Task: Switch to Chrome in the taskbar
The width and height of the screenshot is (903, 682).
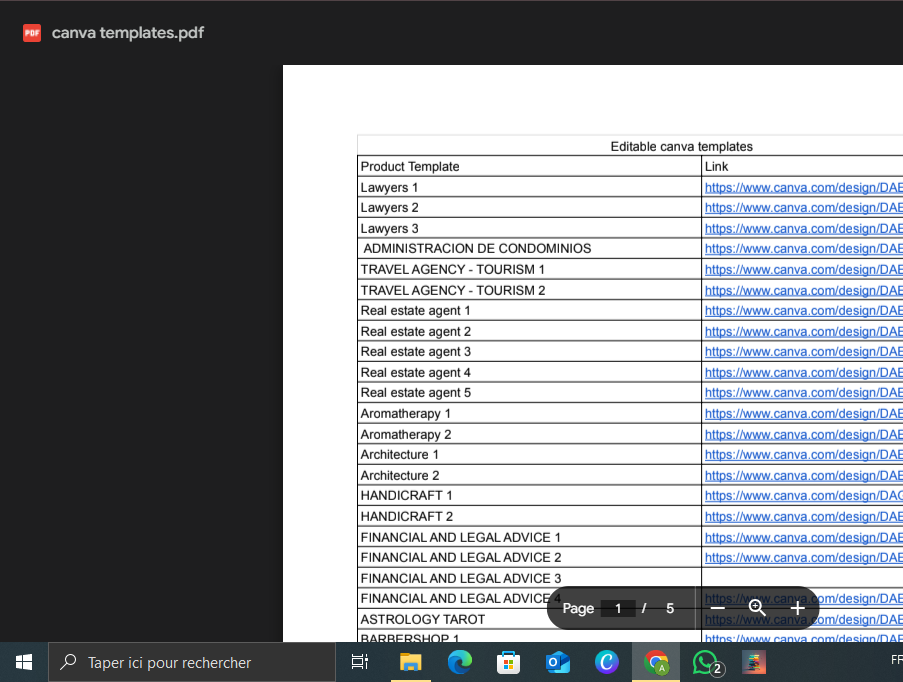Action: (656, 662)
